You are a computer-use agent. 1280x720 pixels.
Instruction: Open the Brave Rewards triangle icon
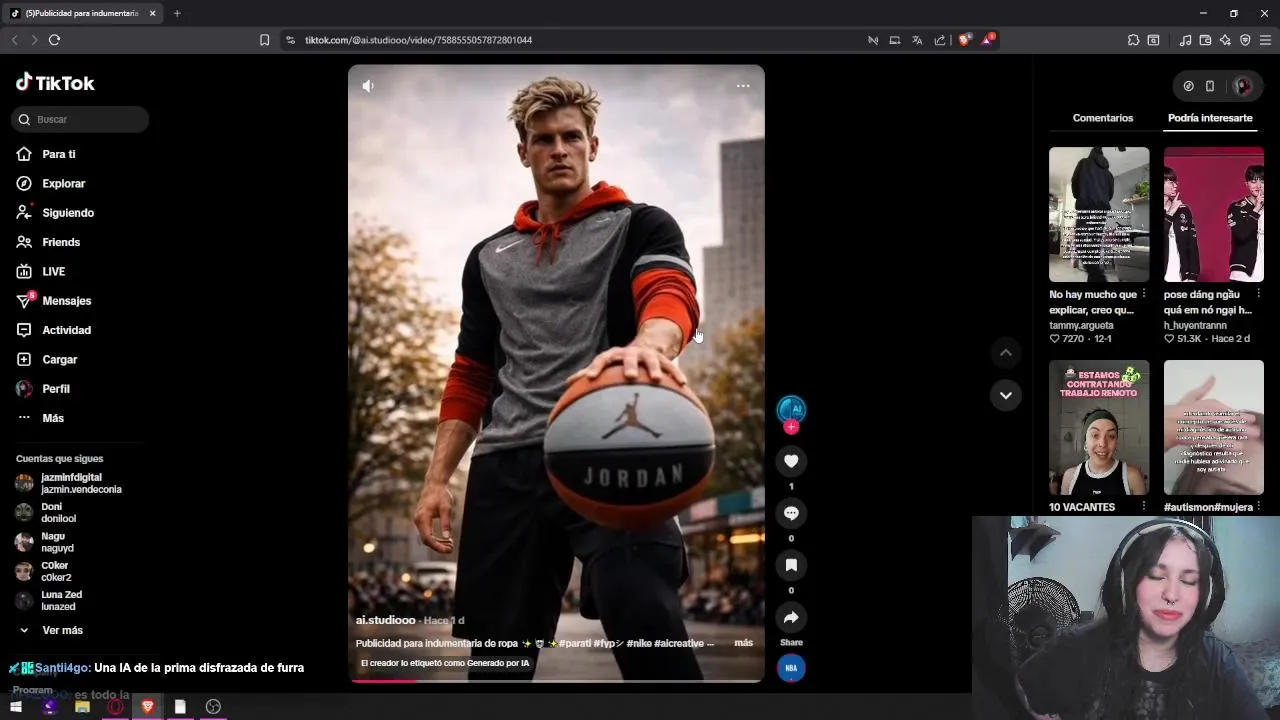988,40
